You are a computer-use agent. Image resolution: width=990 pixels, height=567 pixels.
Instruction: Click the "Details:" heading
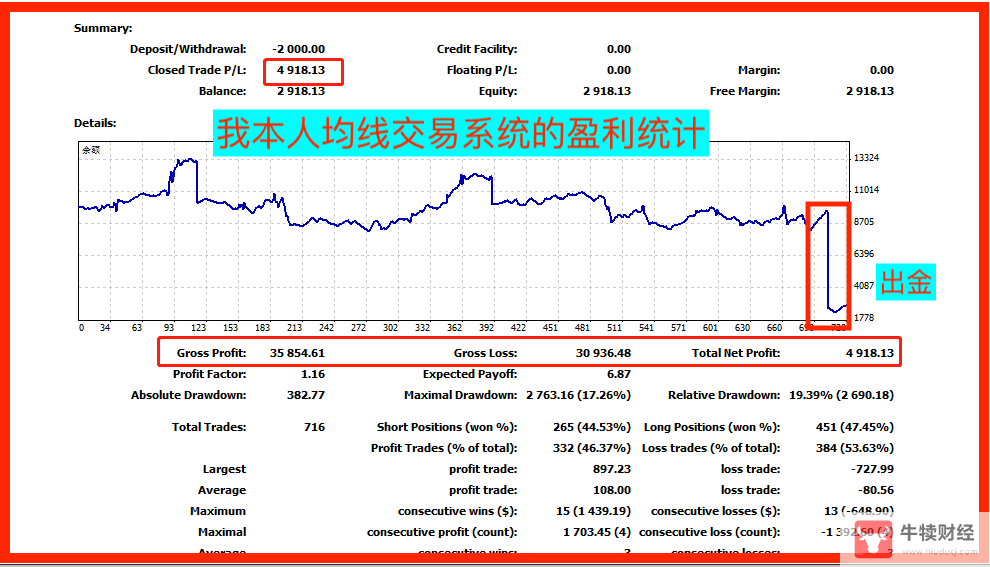coord(95,123)
